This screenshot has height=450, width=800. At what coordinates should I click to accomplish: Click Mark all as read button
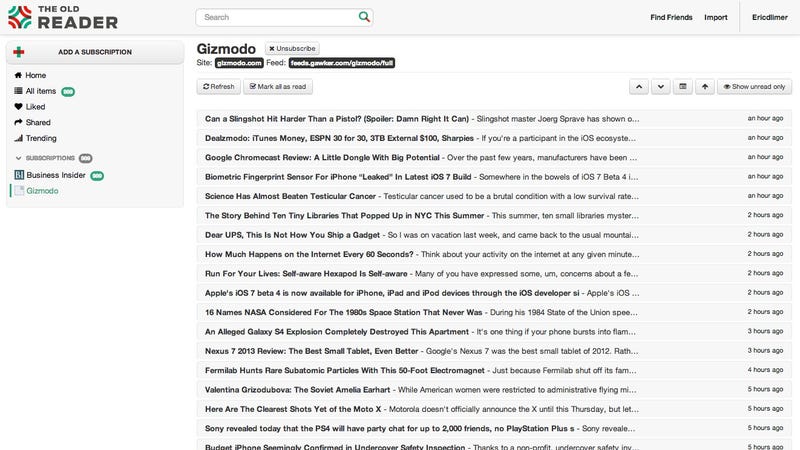(278, 87)
